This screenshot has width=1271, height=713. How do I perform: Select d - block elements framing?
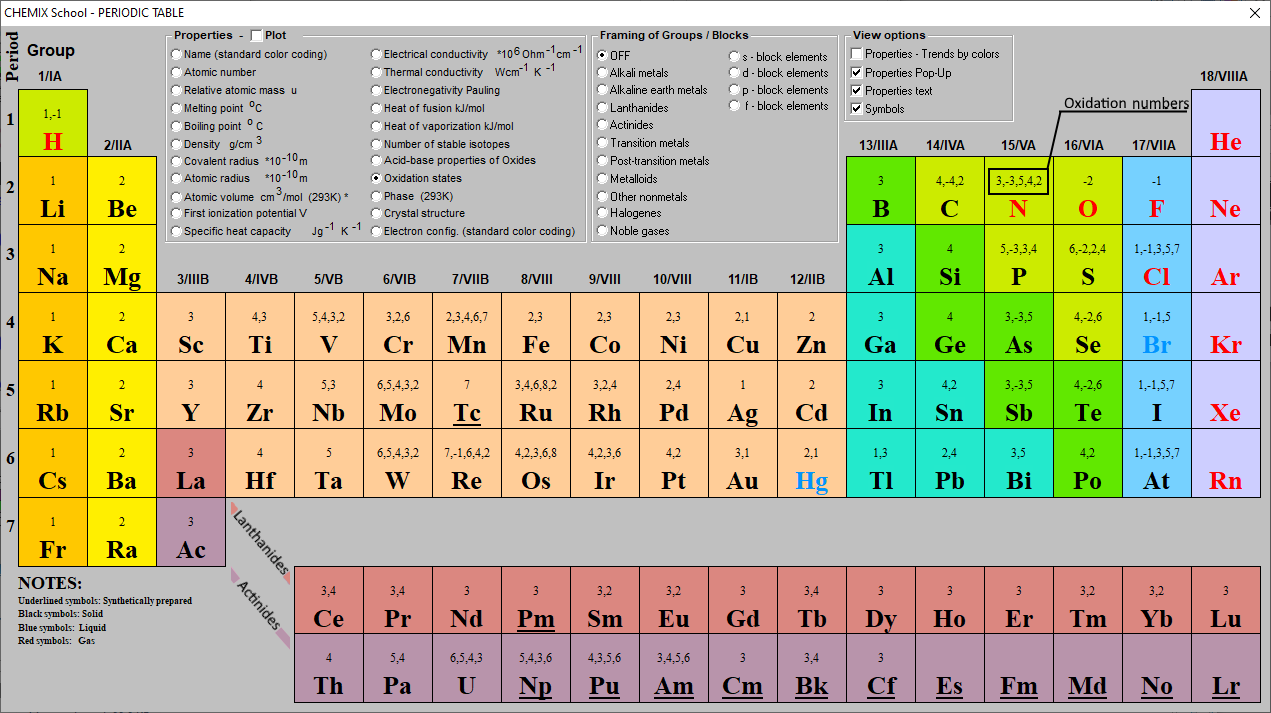pyautogui.click(x=735, y=73)
